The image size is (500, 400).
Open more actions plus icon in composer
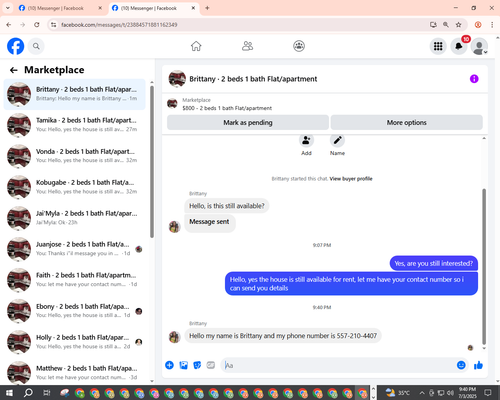[x=169, y=365]
